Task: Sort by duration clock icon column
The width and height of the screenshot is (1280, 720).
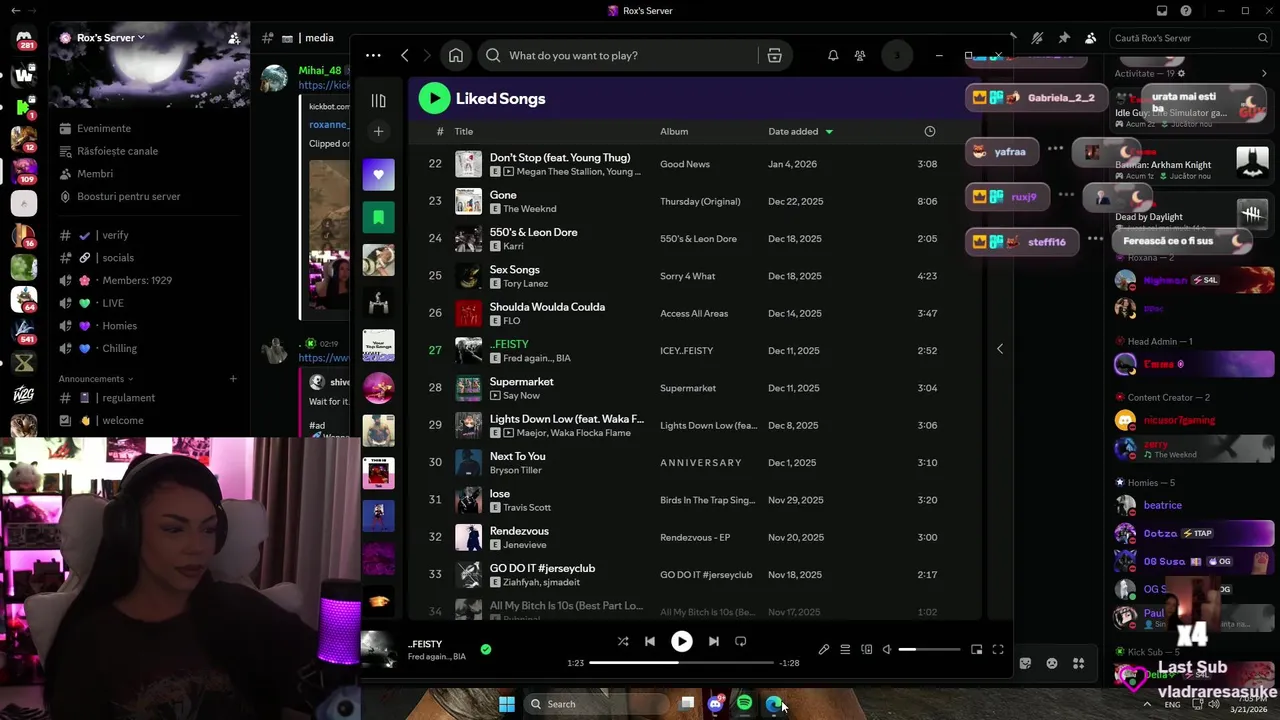Action: tap(930, 131)
